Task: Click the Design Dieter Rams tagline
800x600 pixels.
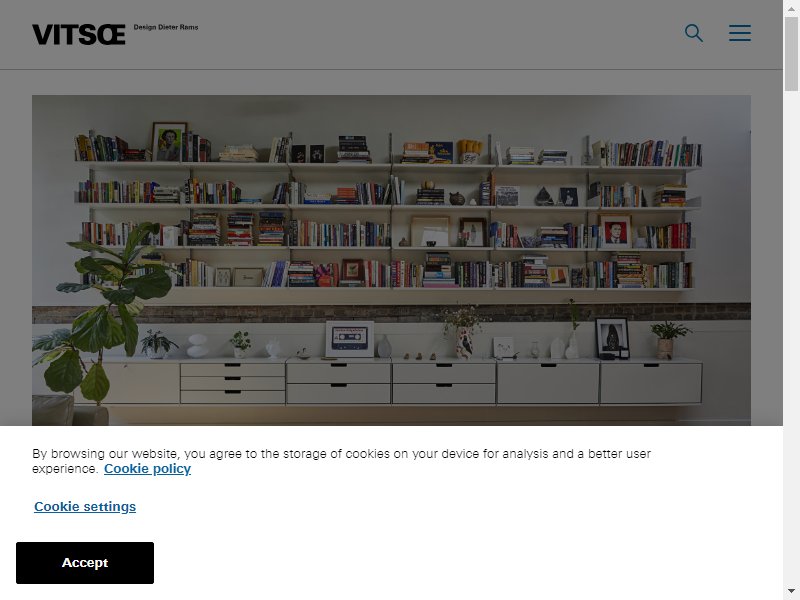Action: point(166,27)
